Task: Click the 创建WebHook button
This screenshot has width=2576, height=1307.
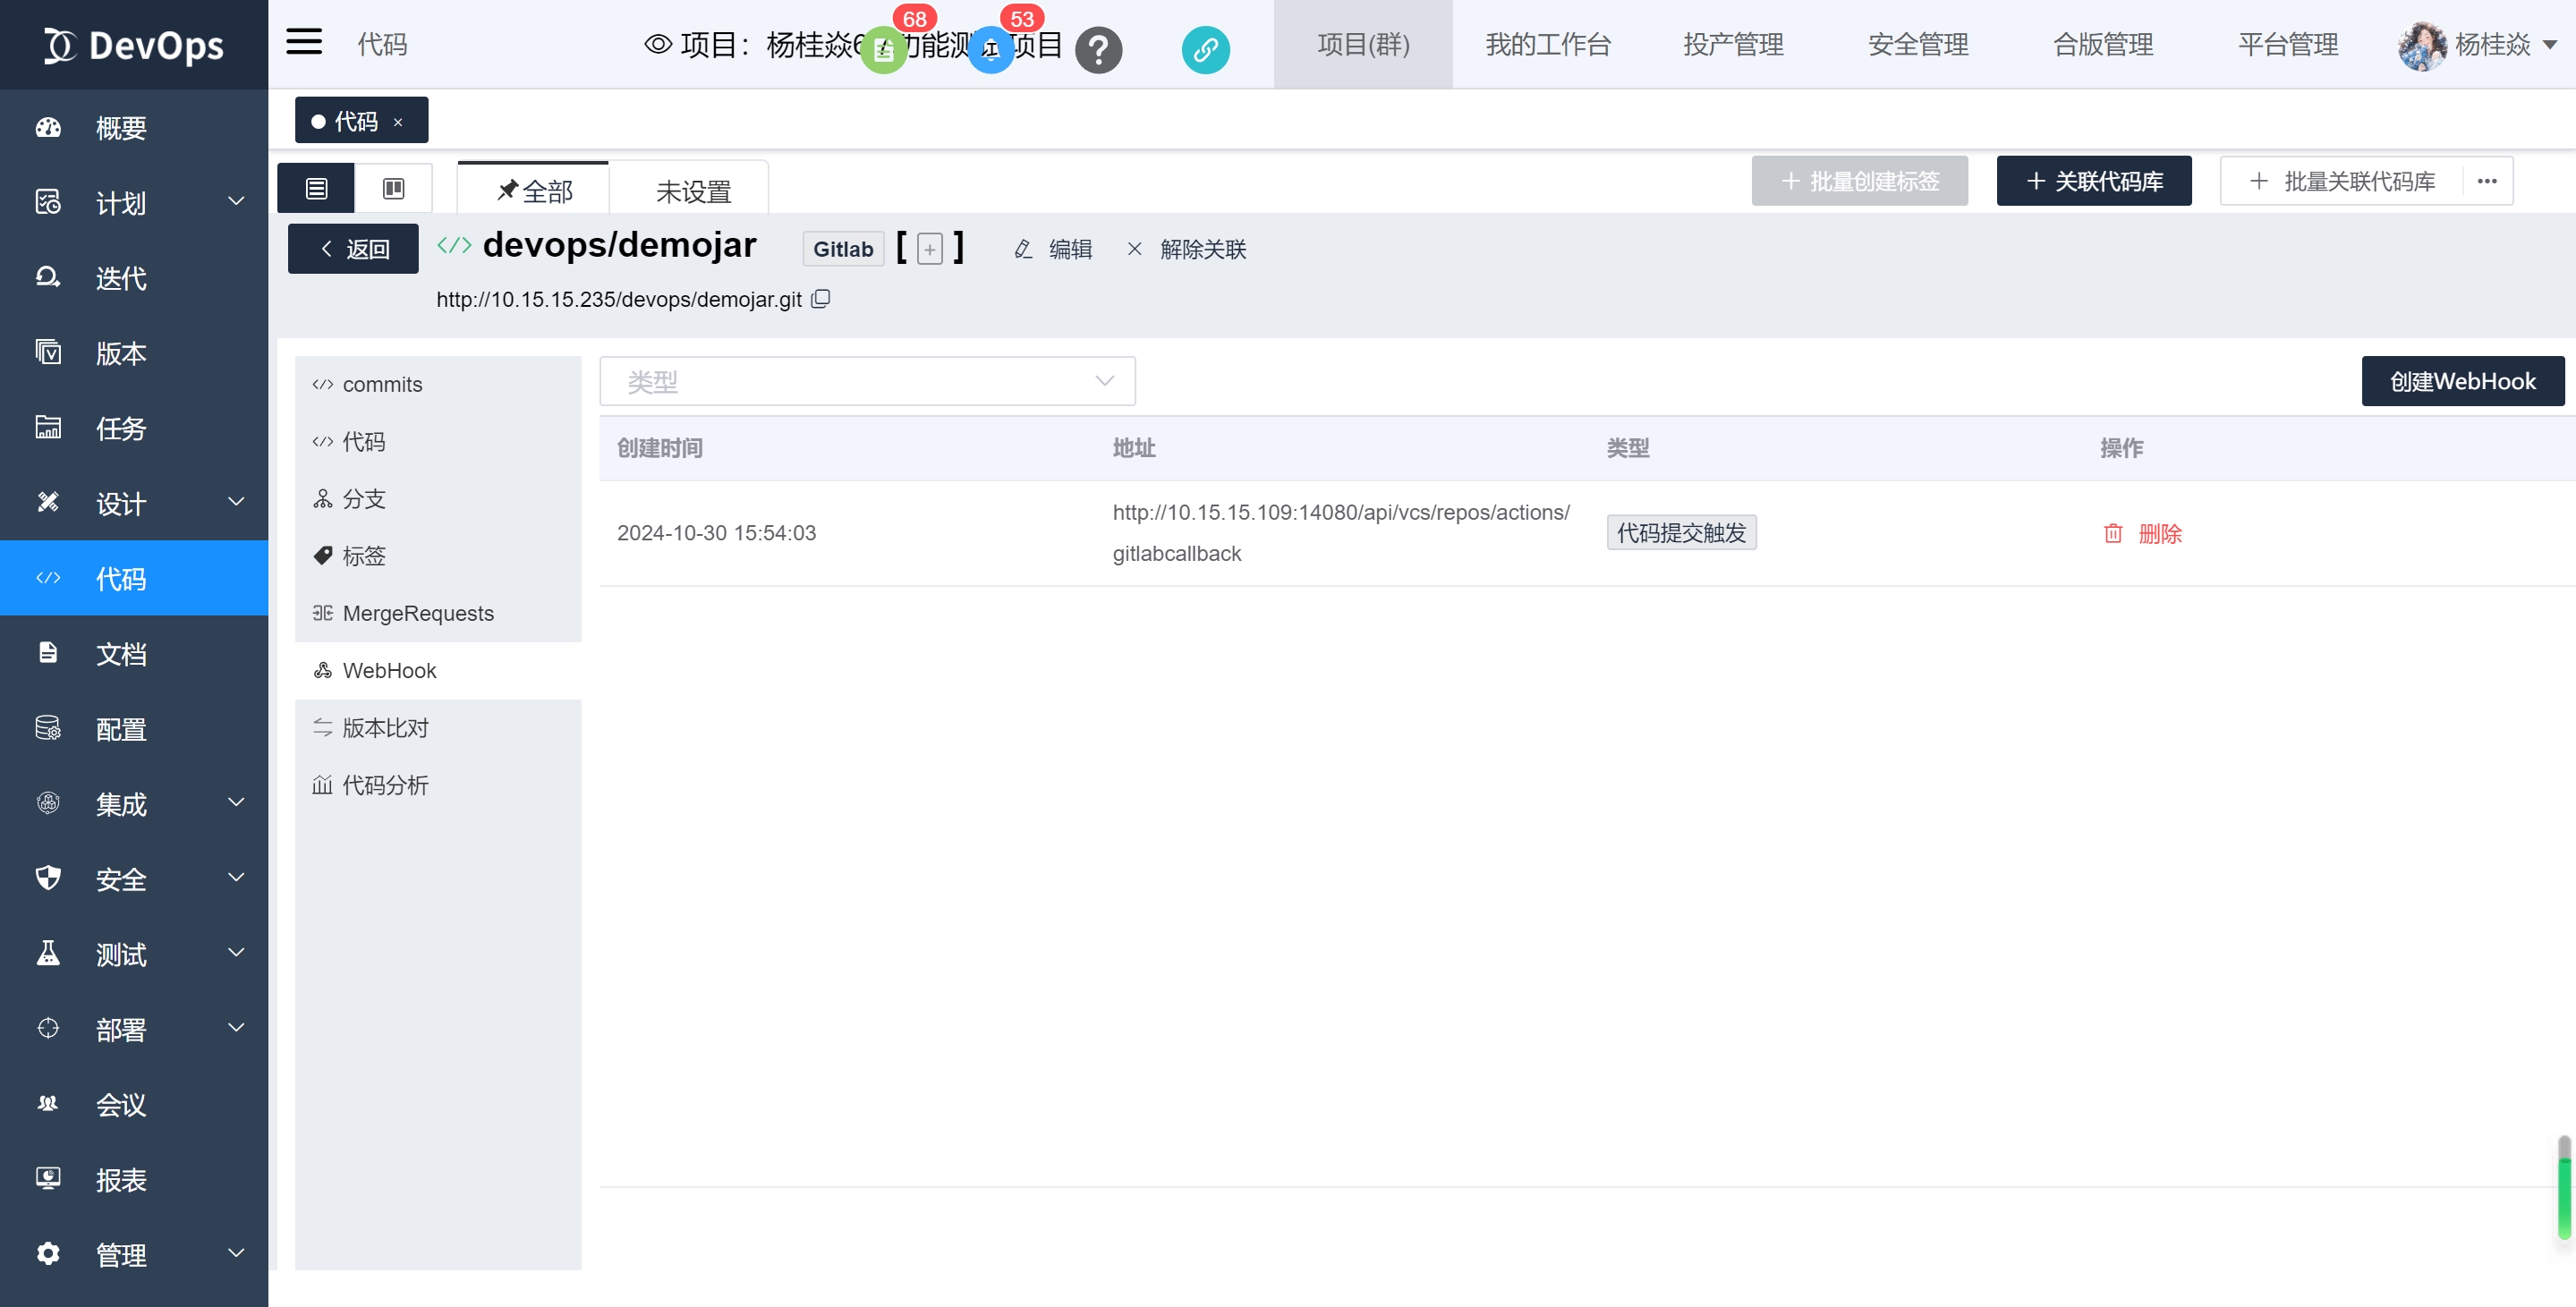Action: 2461,381
